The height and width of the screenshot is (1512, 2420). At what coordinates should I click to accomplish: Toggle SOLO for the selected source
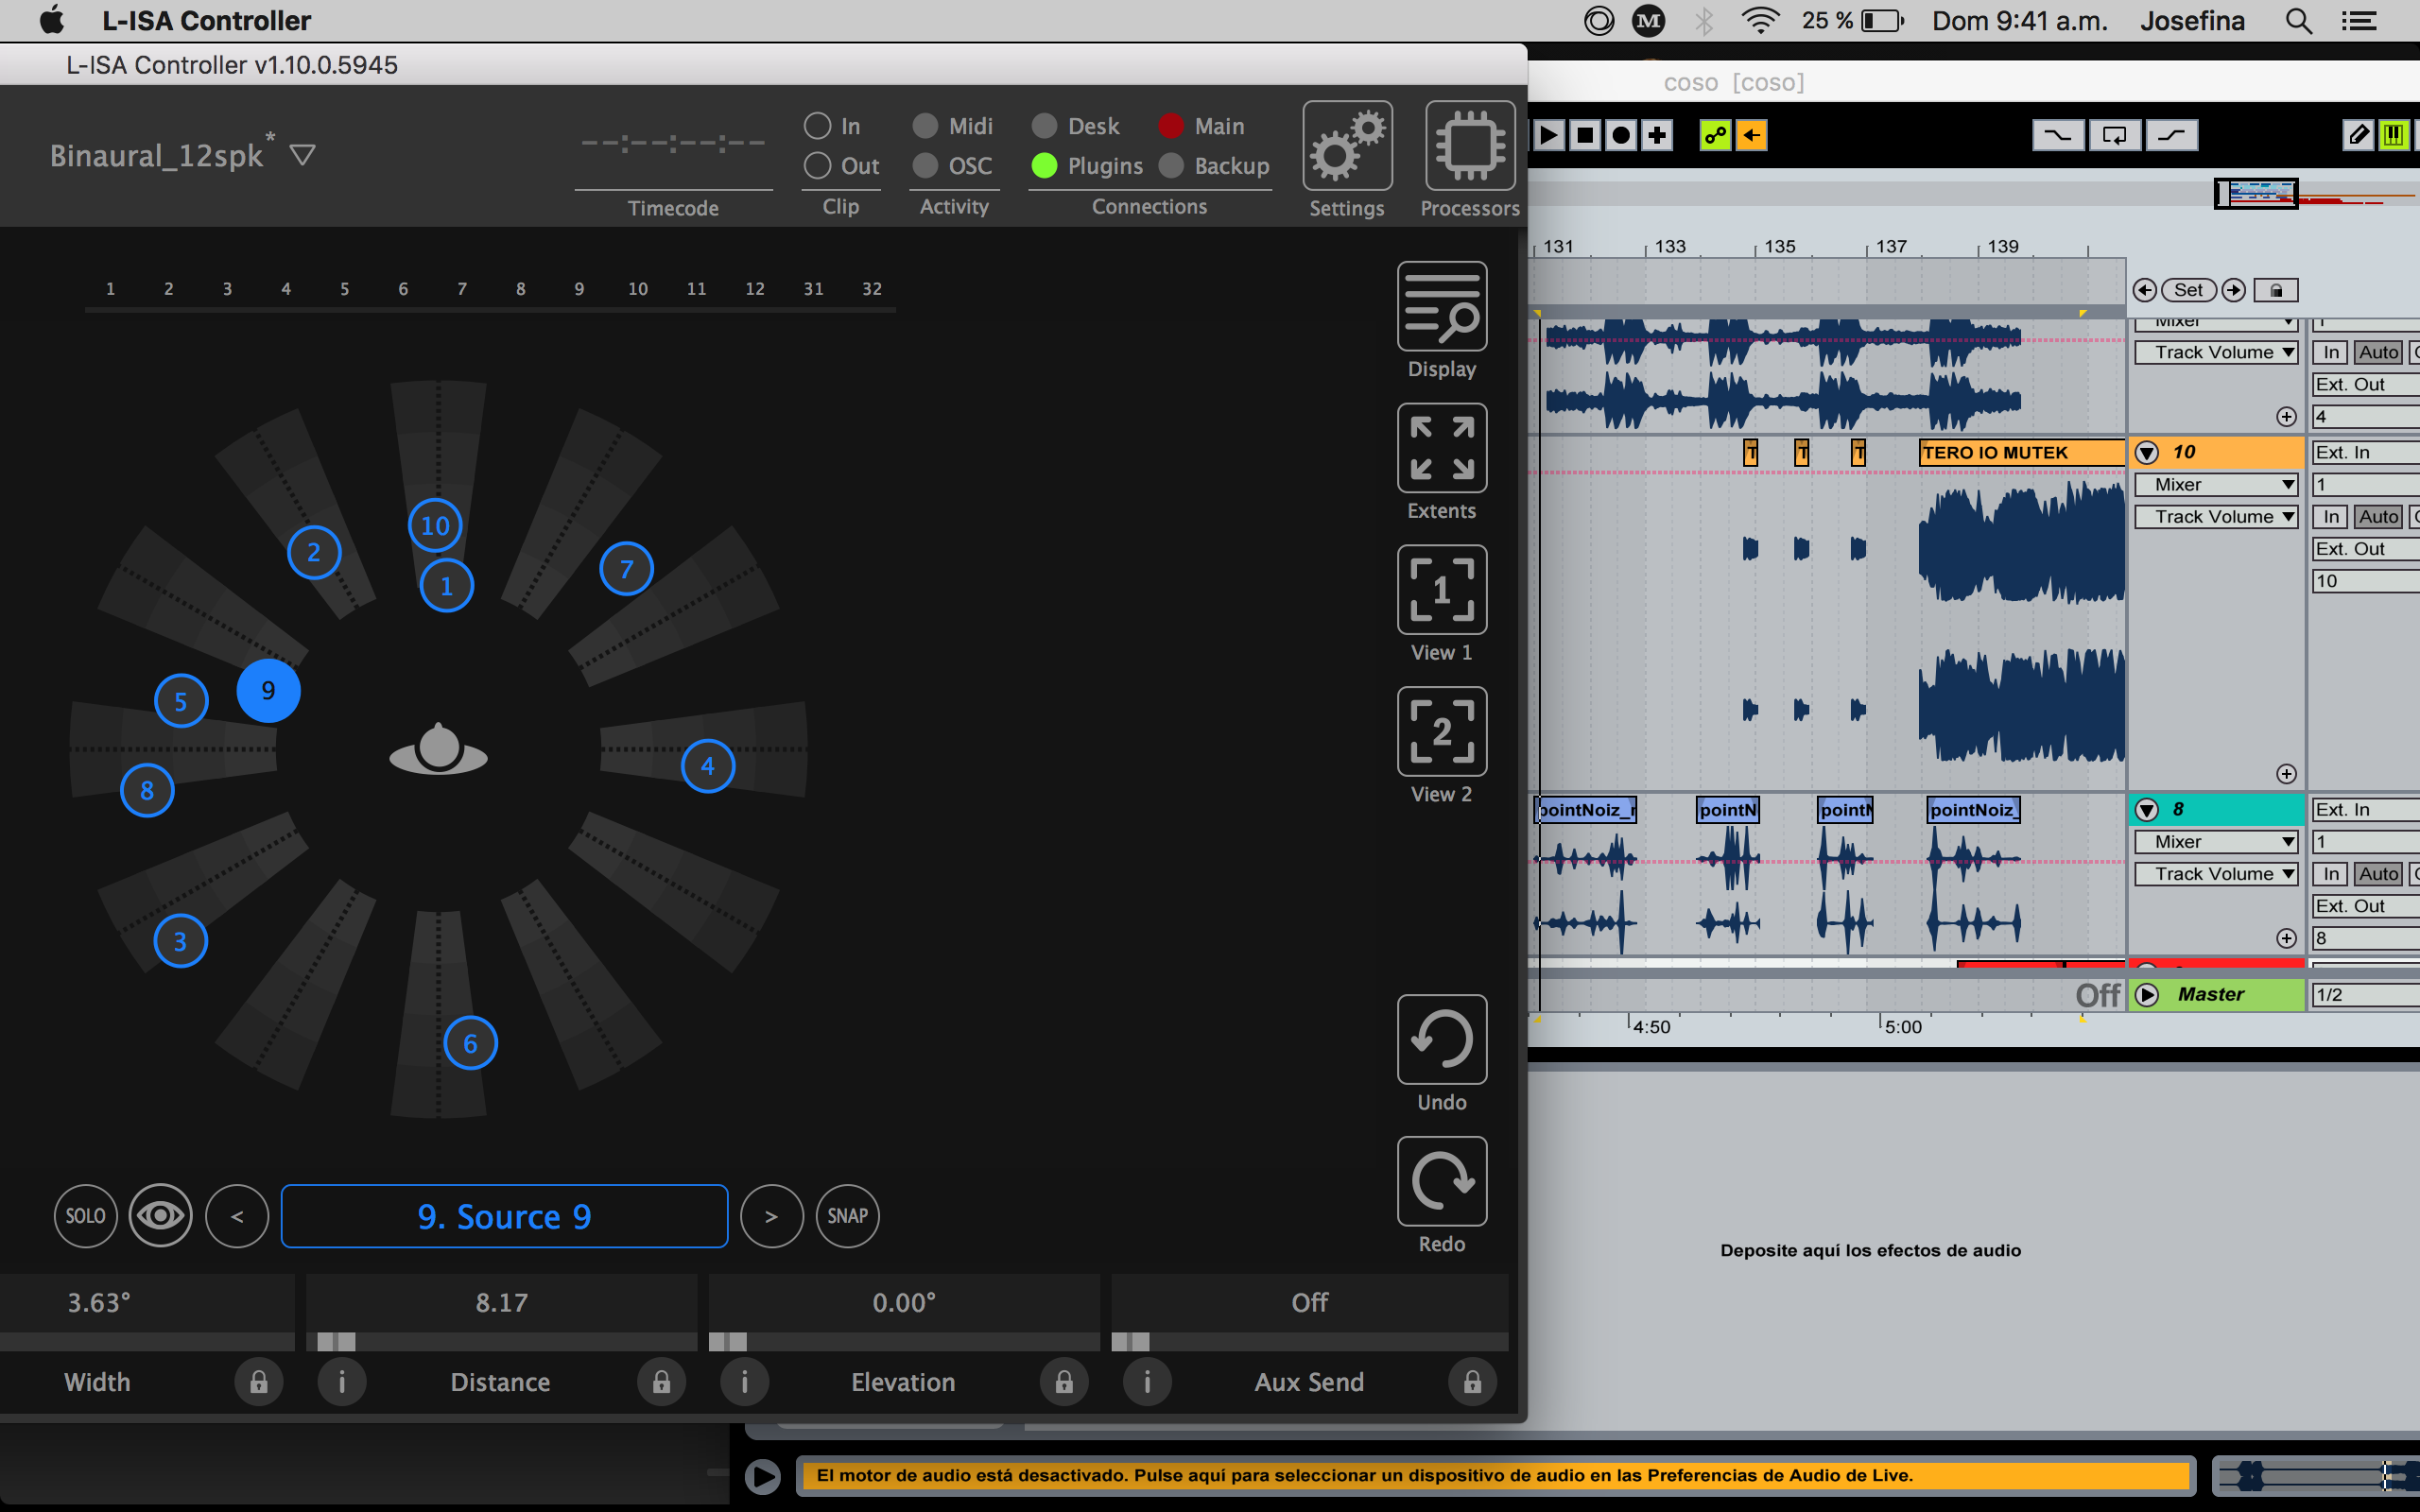pyautogui.click(x=85, y=1216)
